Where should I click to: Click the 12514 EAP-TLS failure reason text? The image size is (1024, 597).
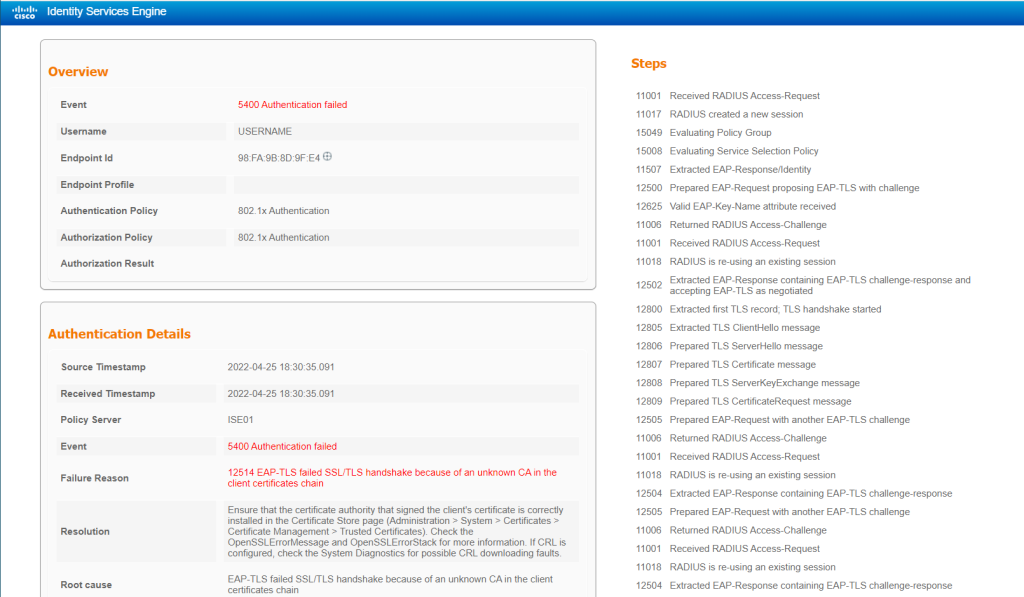coord(392,478)
